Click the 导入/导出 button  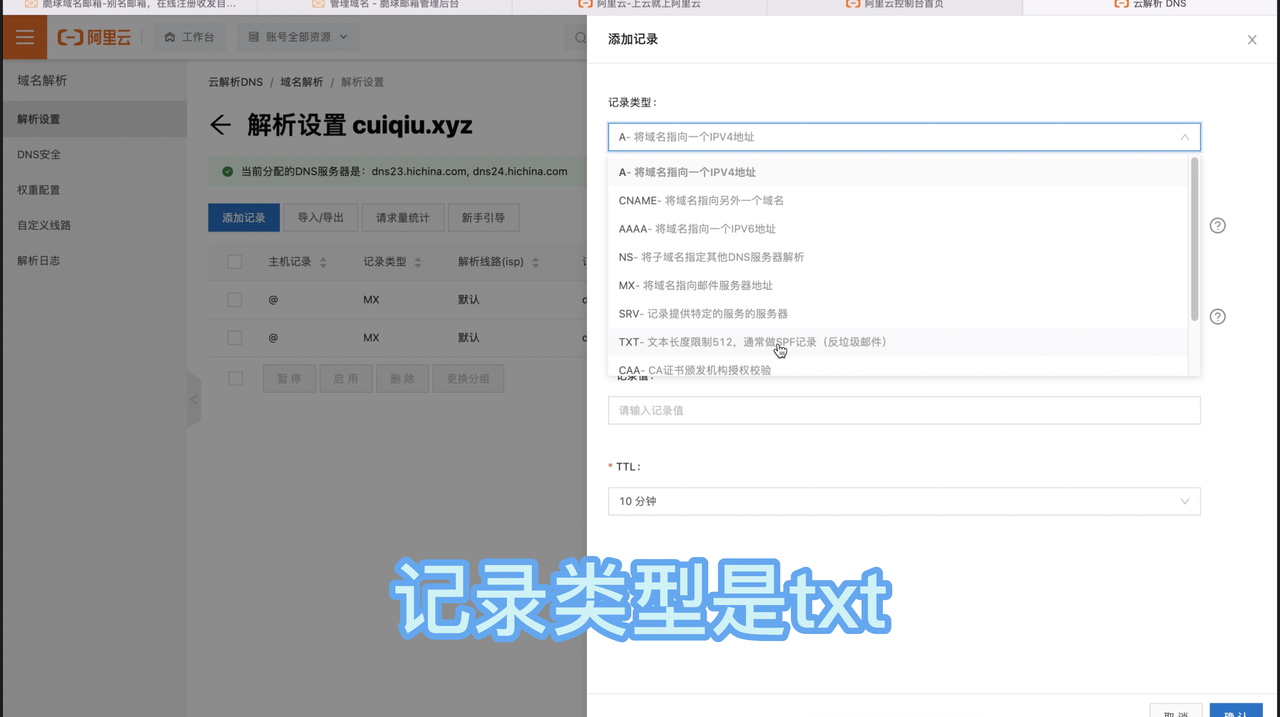(320, 217)
